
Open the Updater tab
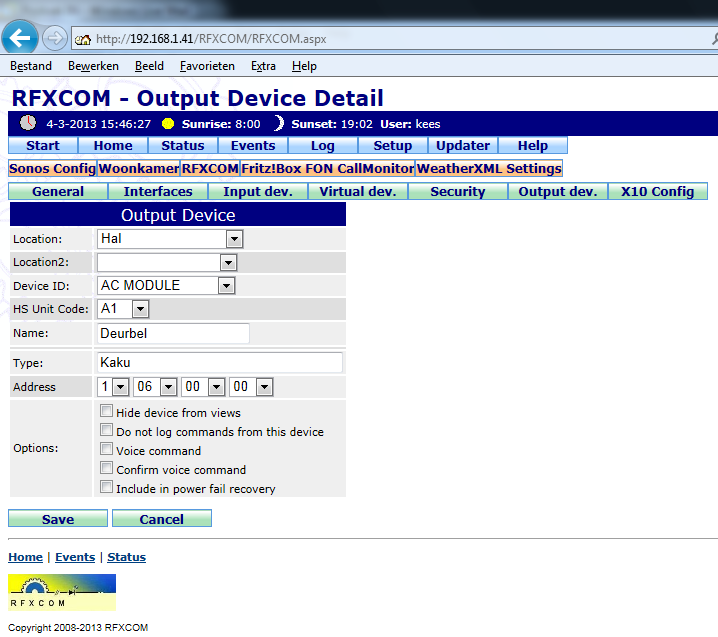click(x=463, y=146)
